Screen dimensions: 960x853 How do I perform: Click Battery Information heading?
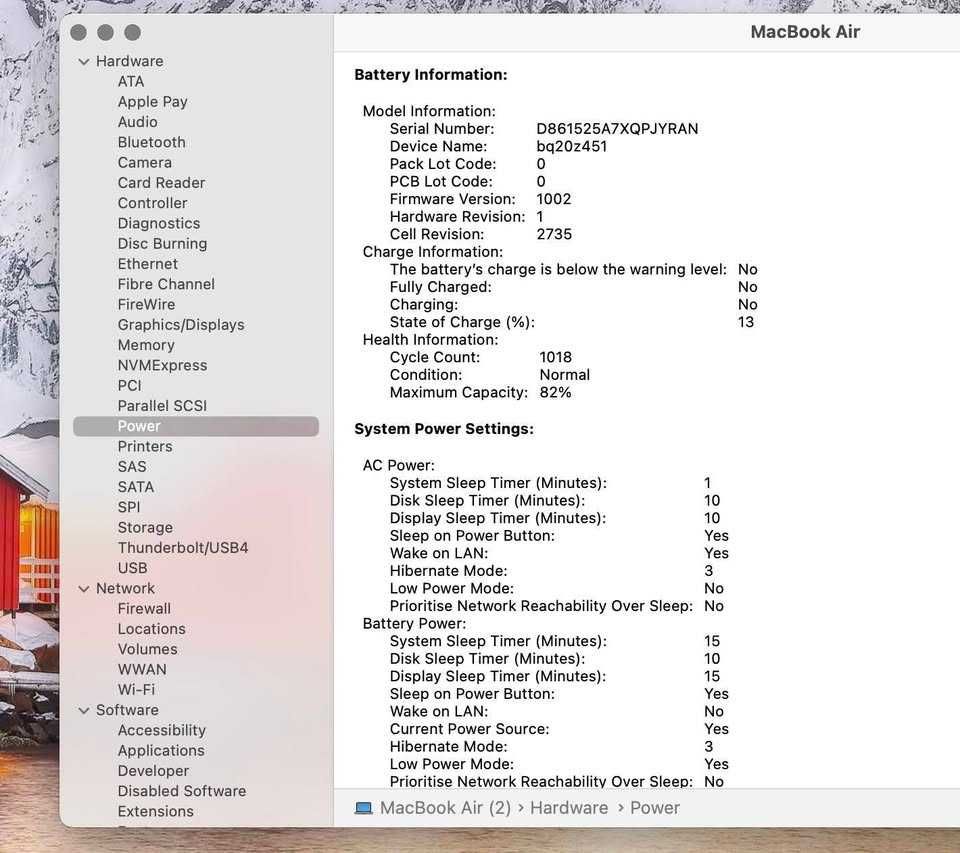[431, 75]
